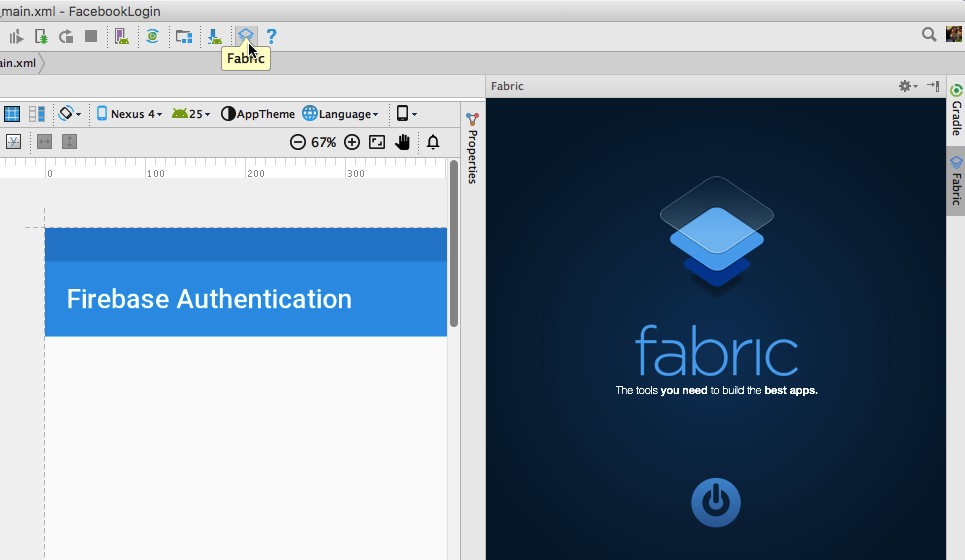Open the Properties side tab

[472, 149]
